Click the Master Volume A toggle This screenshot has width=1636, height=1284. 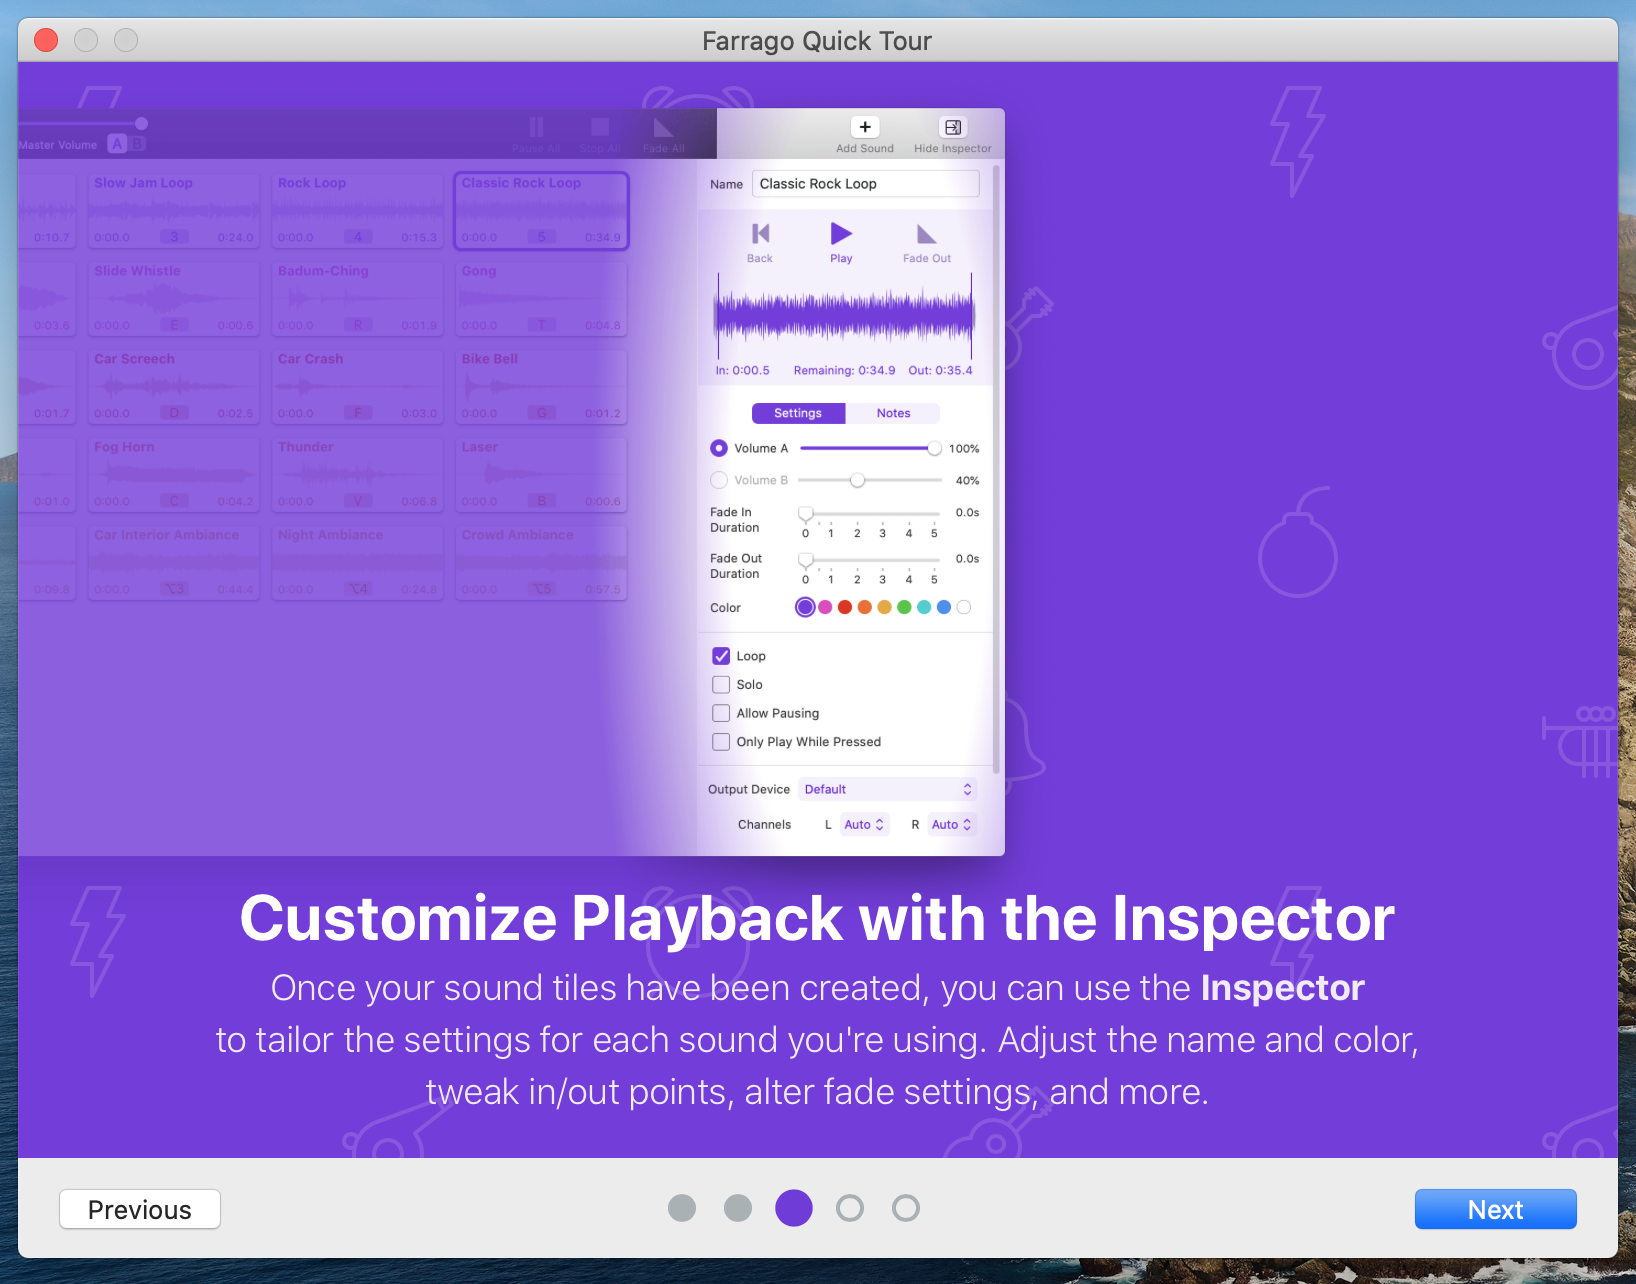tap(117, 144)
